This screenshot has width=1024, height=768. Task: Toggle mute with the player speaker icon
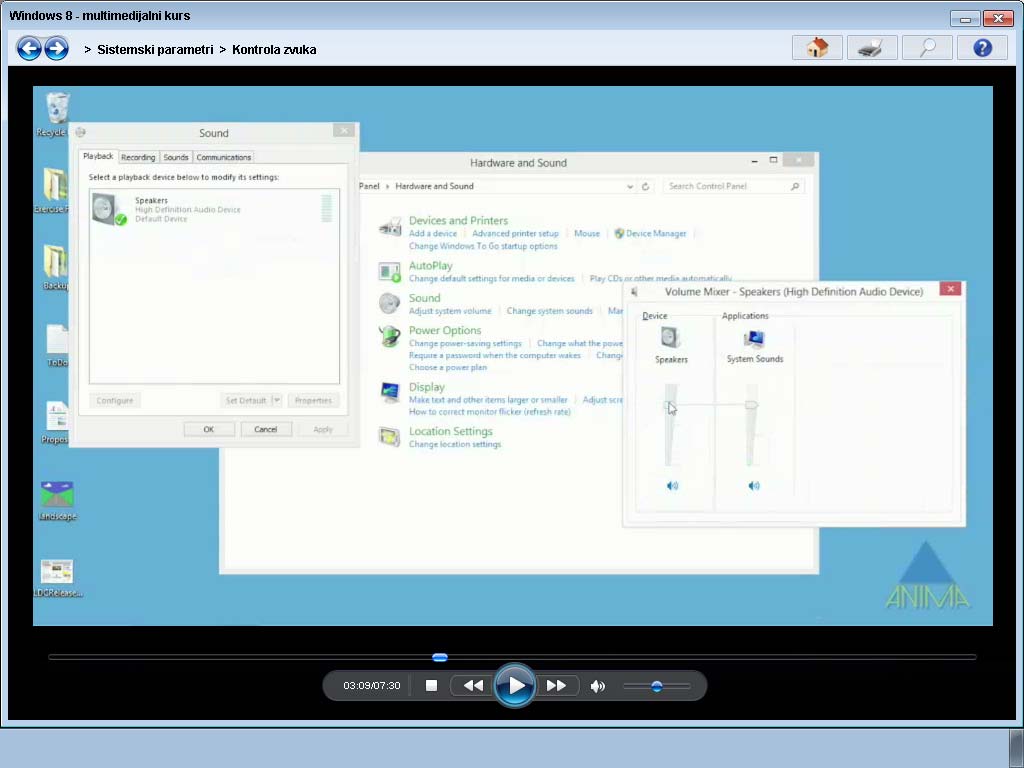598,685
